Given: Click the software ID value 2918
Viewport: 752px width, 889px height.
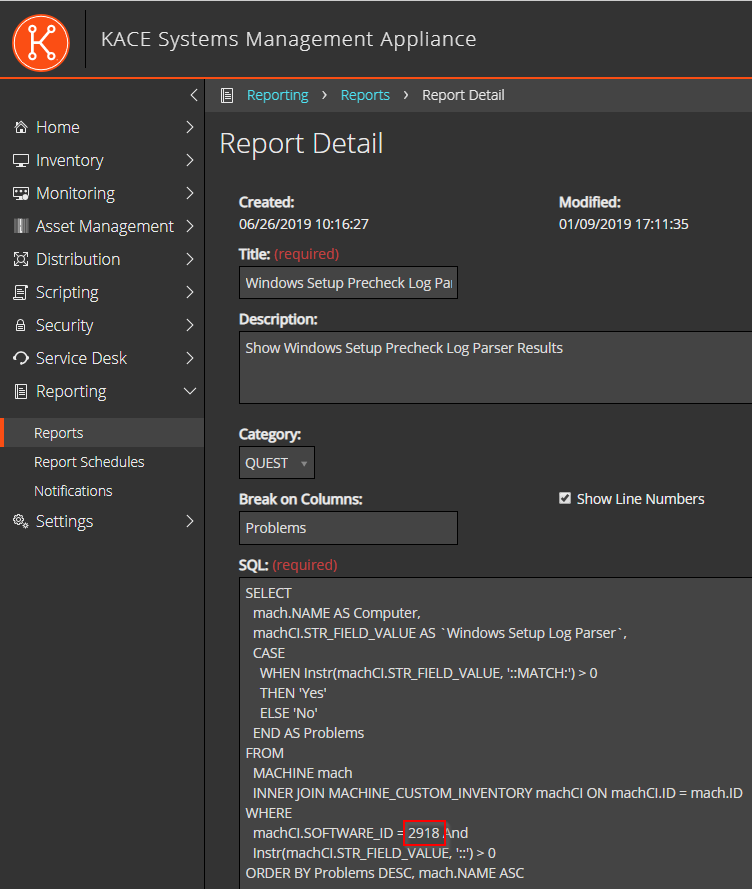Looking at the screenshot, I should click(x=424, y=833).
